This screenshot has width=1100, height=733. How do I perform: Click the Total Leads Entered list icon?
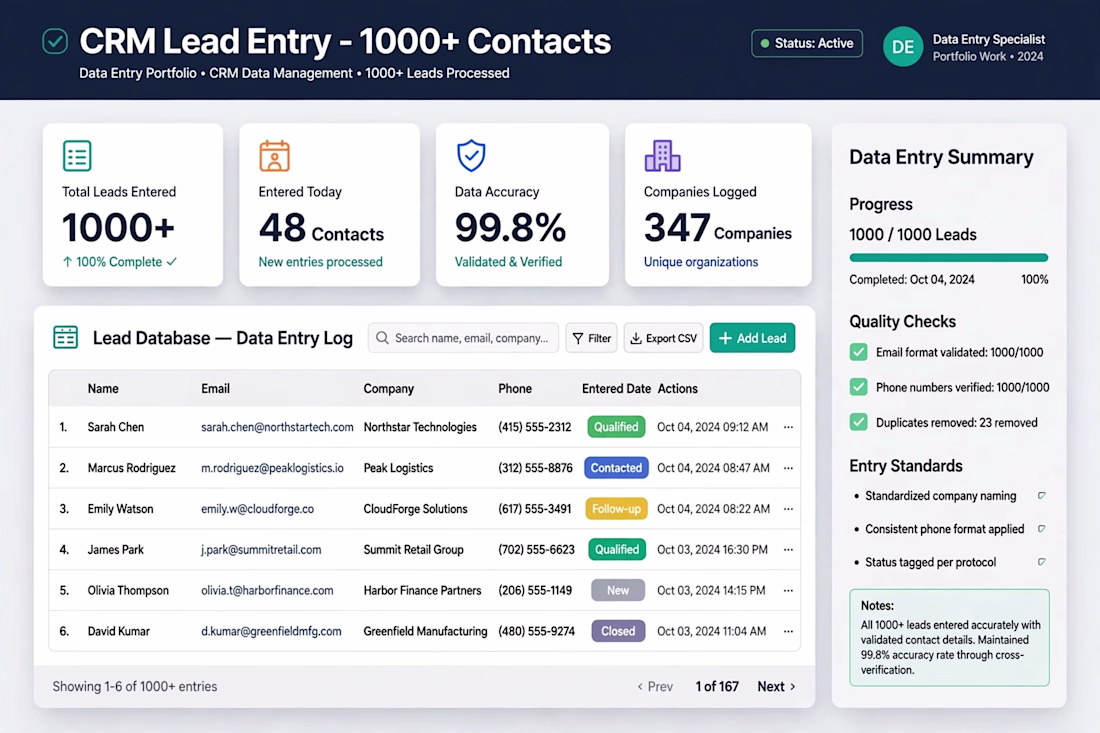(77, 156)
